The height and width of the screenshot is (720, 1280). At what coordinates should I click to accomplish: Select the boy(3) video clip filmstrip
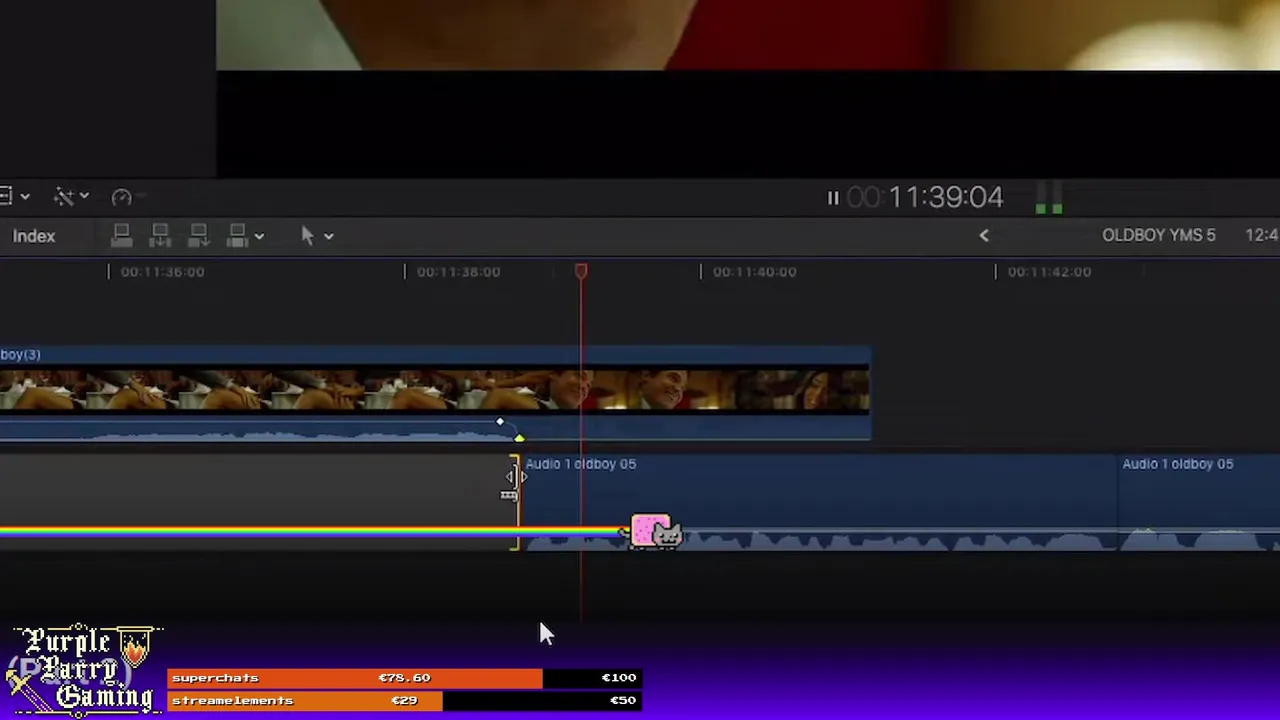435,391
